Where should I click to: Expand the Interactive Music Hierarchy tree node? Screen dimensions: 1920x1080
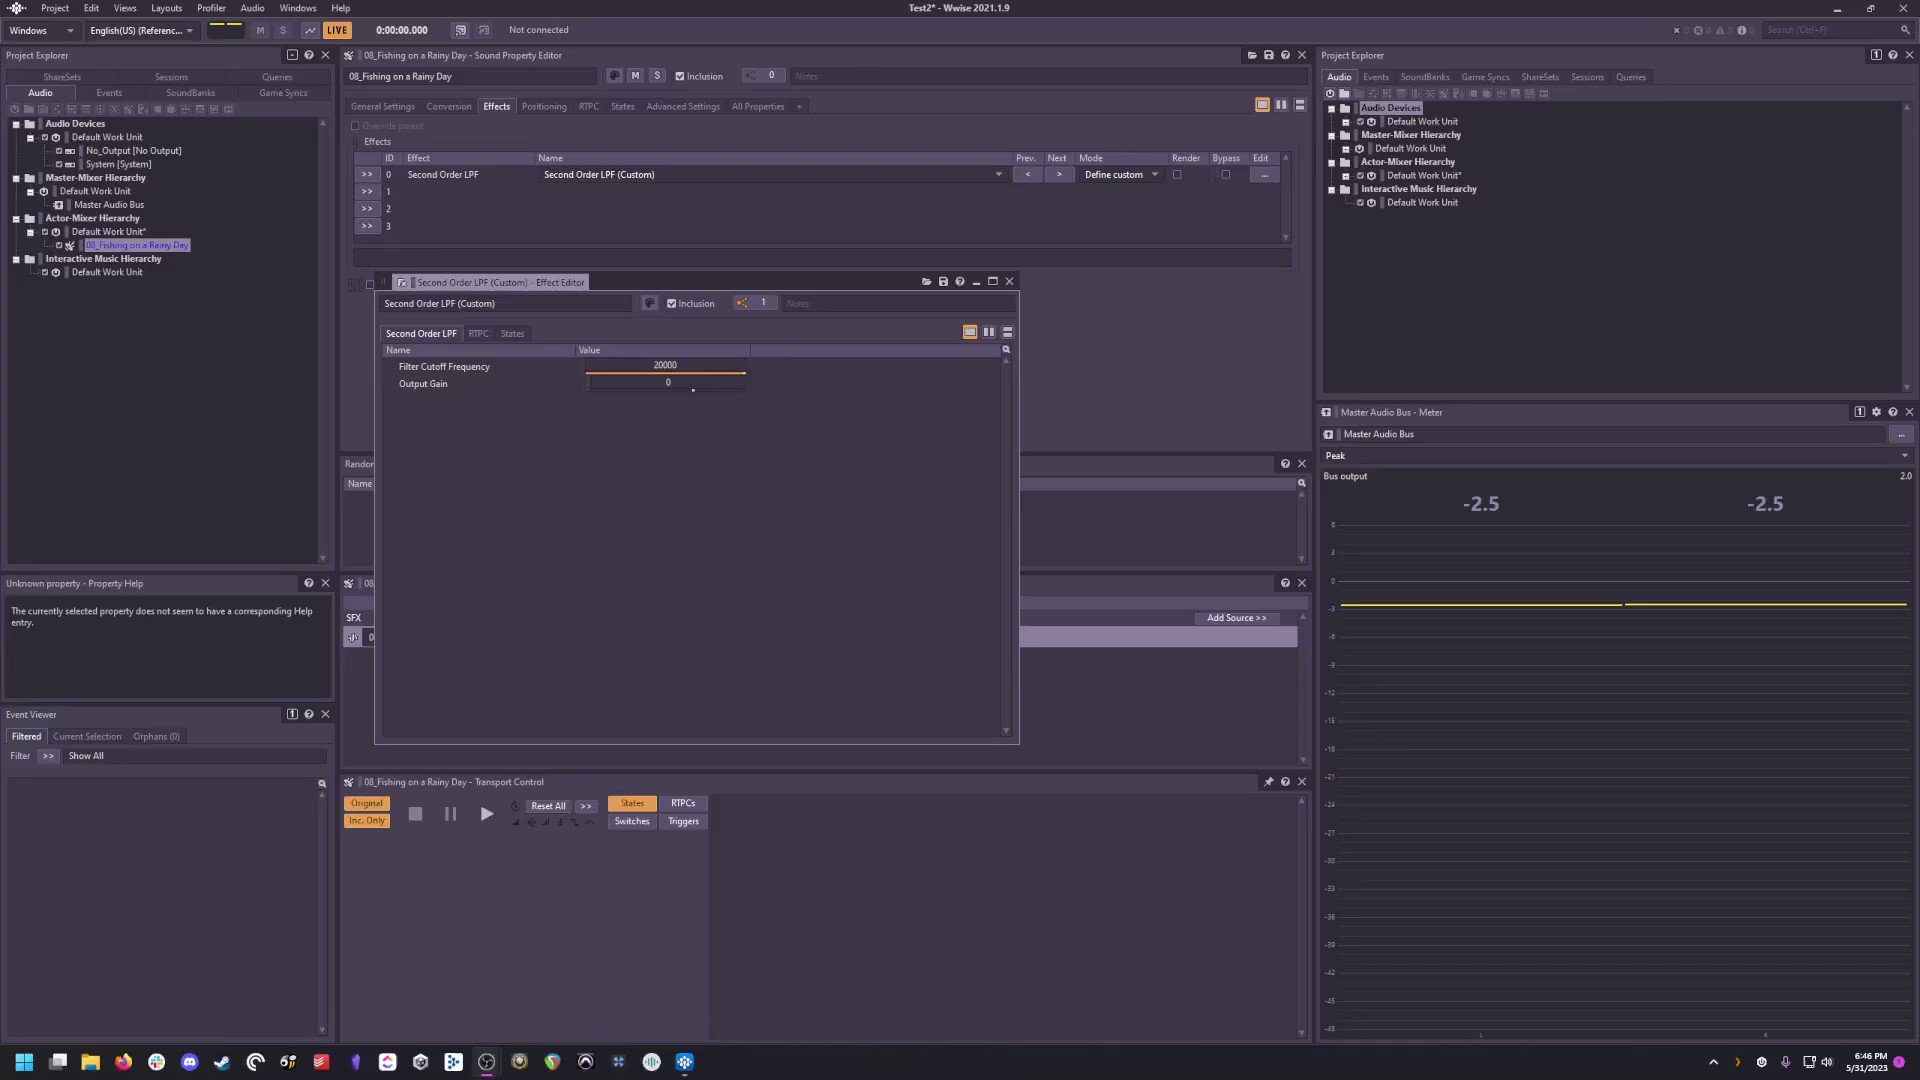coord(13,258)
